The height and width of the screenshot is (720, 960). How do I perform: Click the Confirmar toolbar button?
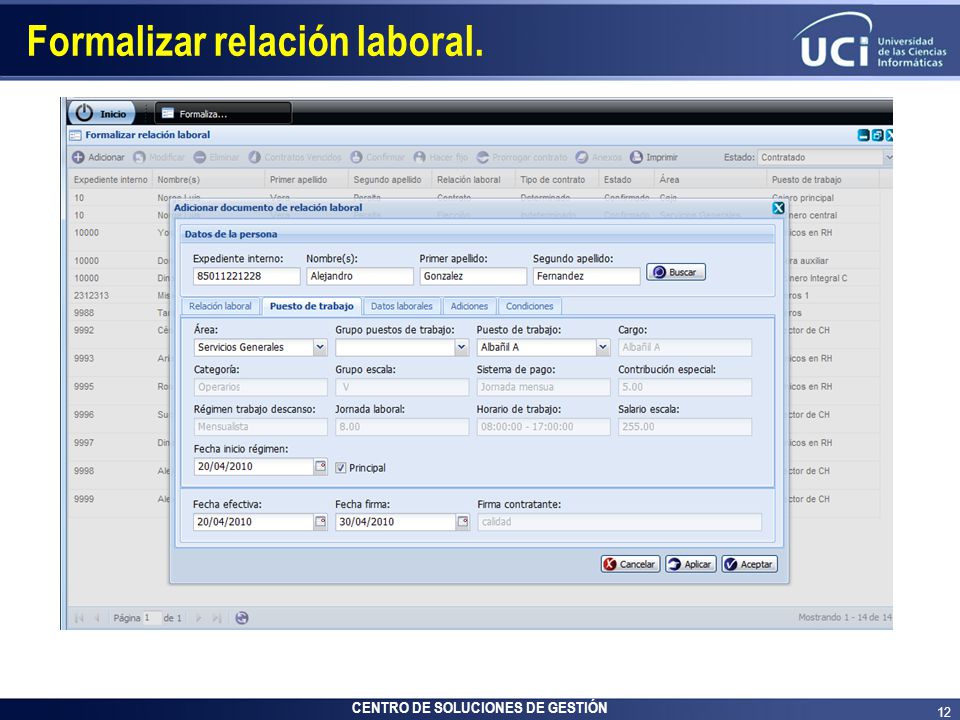[x=378, y=157]
